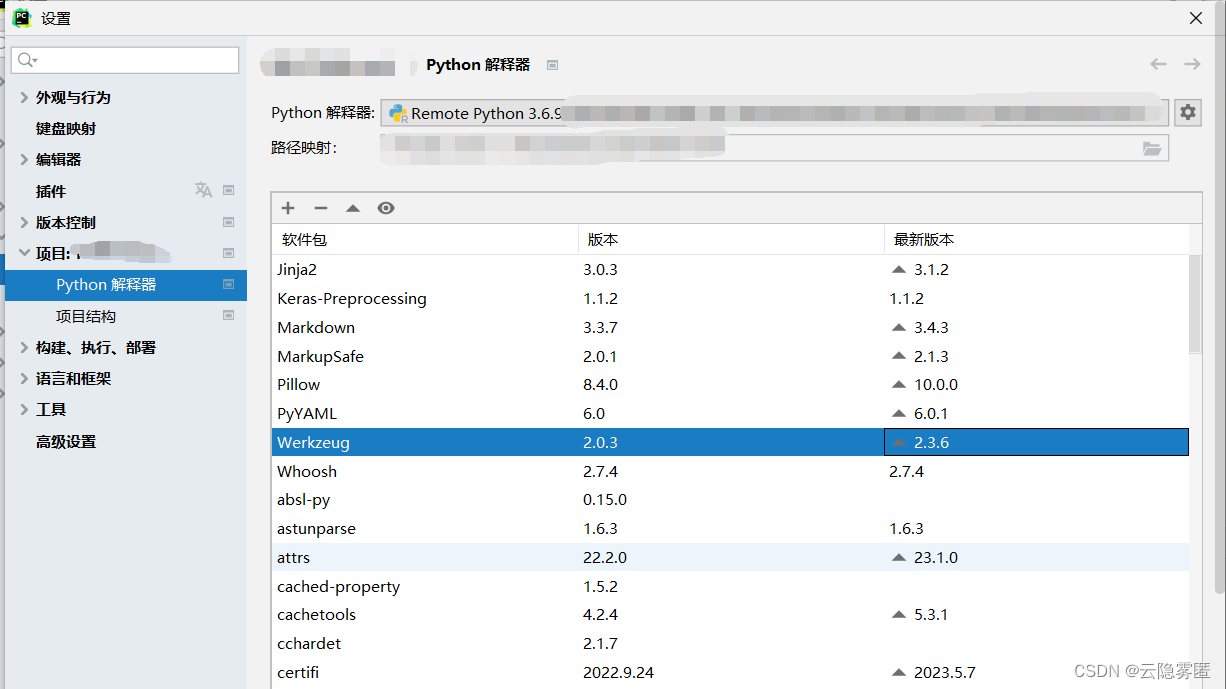The width and height of the screenshot is (1226, 689).
Task: Select the cached-property package row
Action: click(x=730, y=586)
